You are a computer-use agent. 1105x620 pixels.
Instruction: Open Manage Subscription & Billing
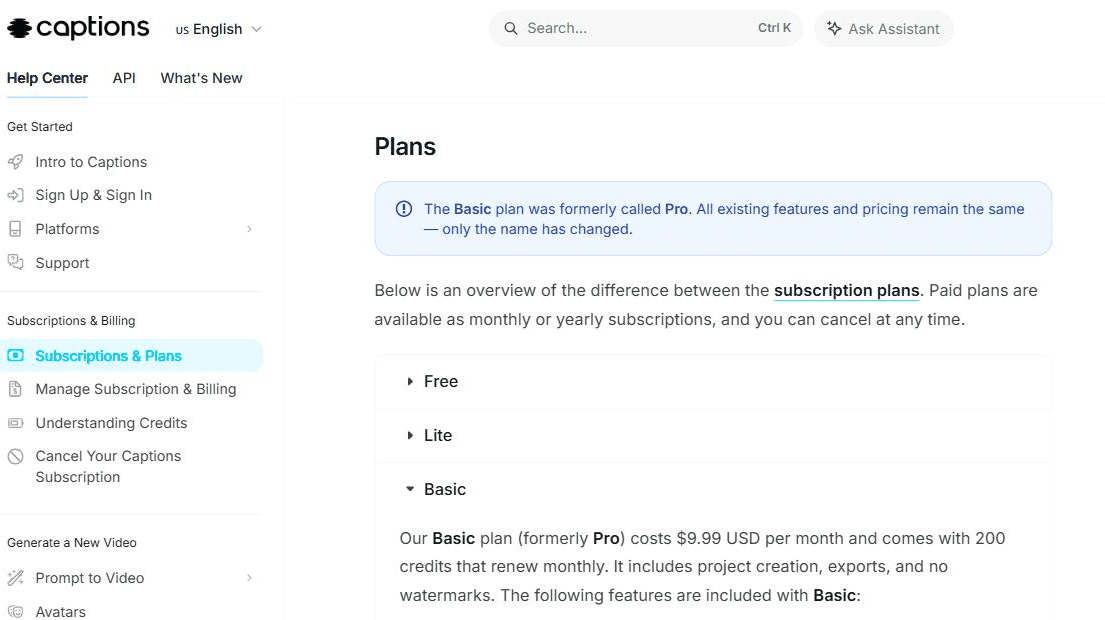(x=136, y=389)
